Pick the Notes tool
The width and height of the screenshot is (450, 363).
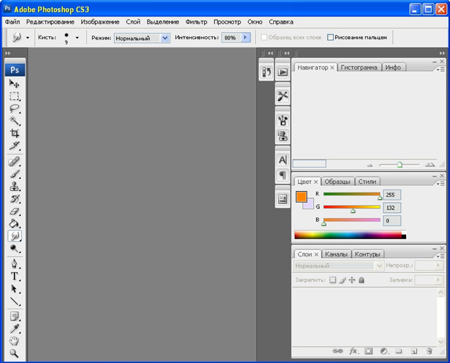pos(14,316)
